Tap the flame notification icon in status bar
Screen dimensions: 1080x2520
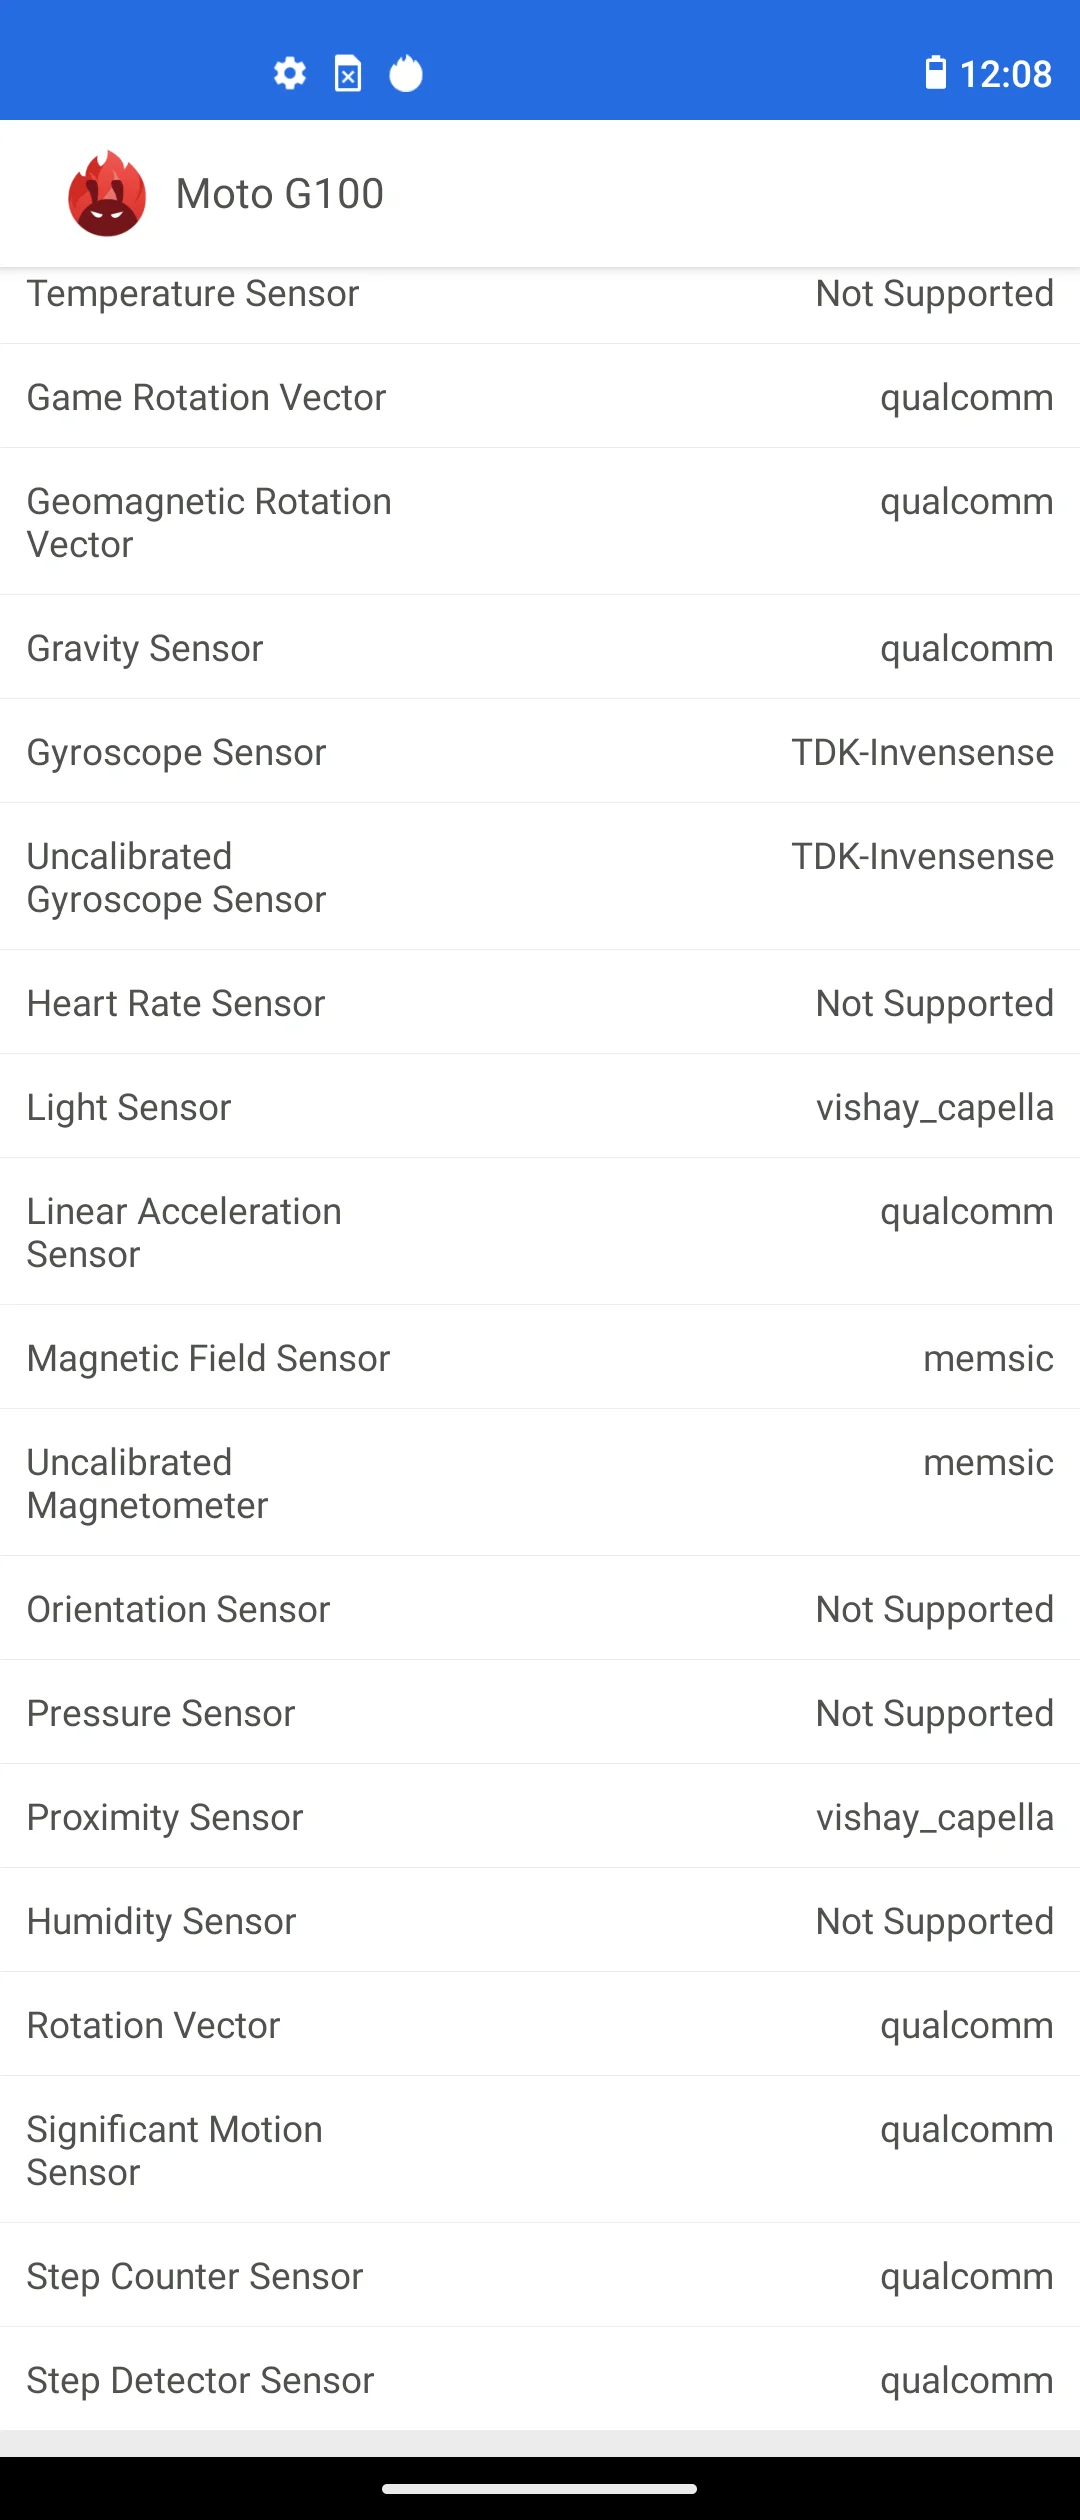tap(406, 73)
